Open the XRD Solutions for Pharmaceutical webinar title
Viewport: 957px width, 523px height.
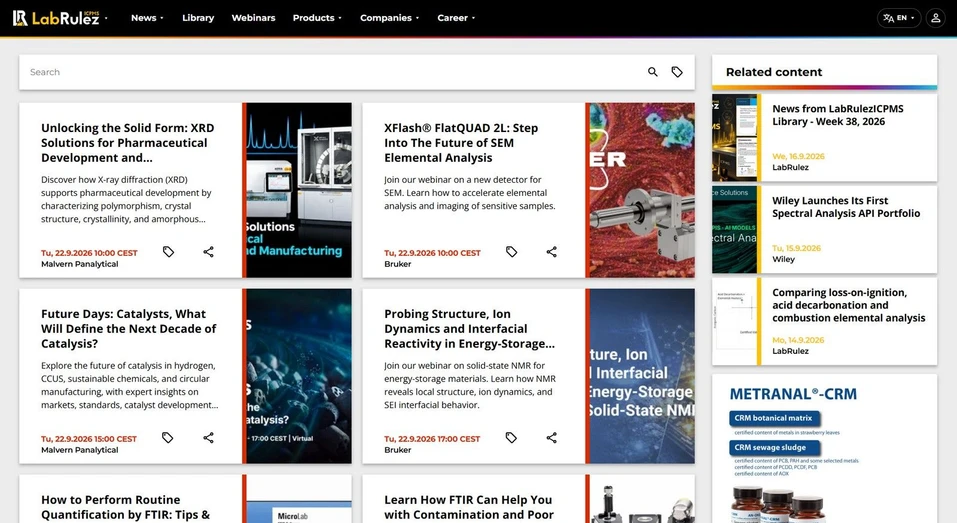coord(128,143)
